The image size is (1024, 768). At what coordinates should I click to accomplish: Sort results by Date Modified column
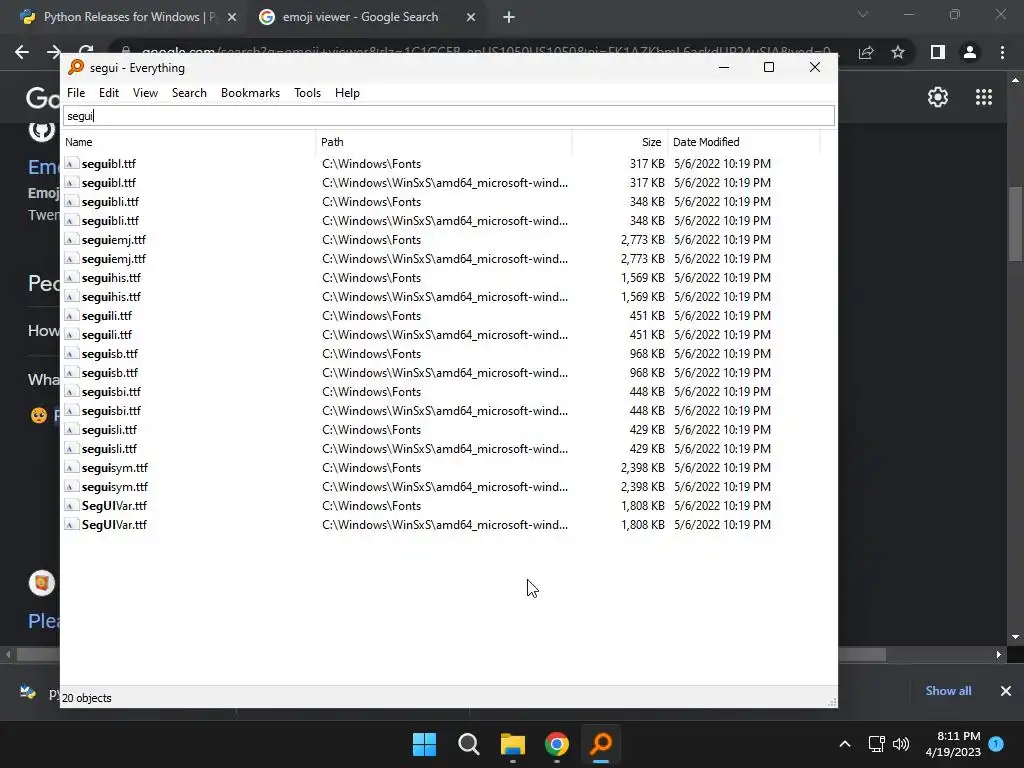[744, 142]
